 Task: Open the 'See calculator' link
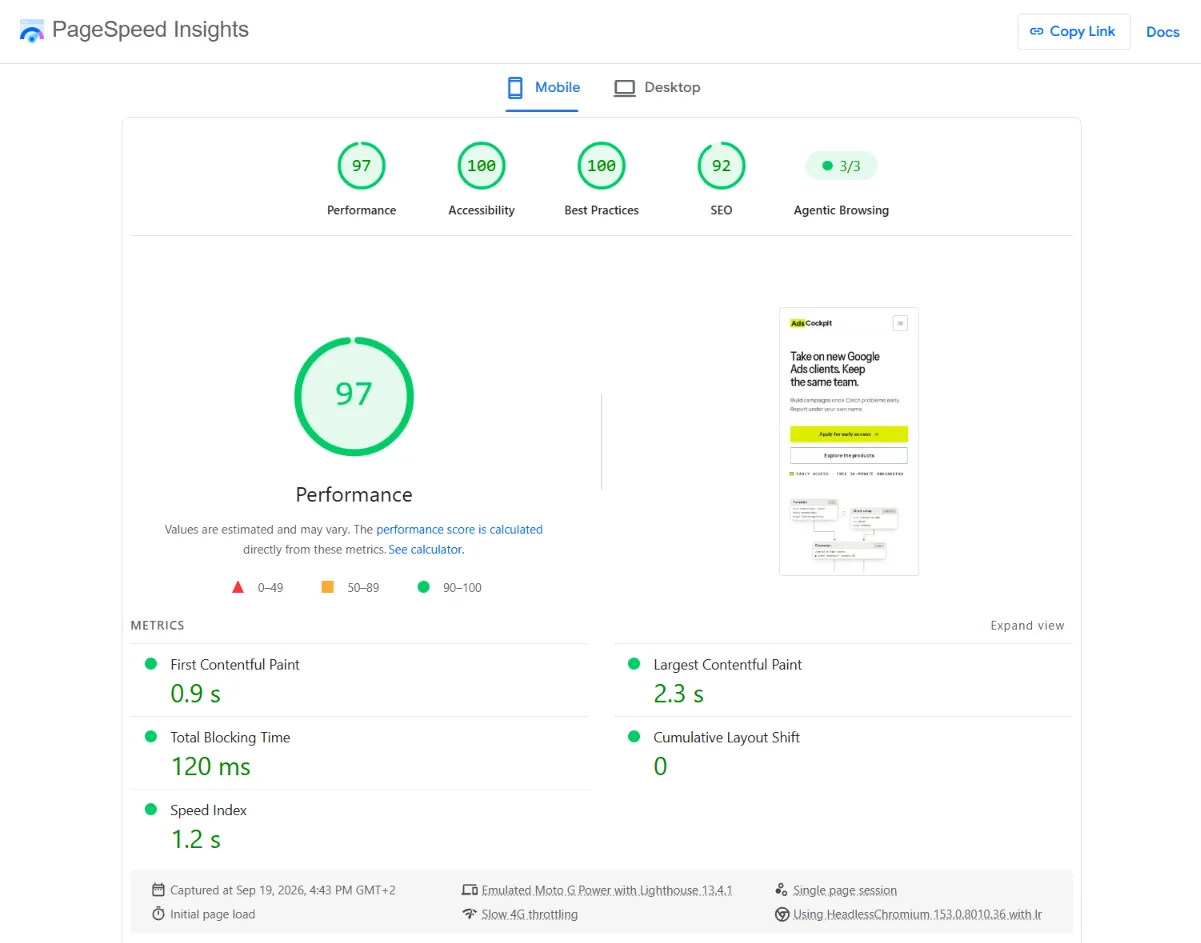[425, 550]
